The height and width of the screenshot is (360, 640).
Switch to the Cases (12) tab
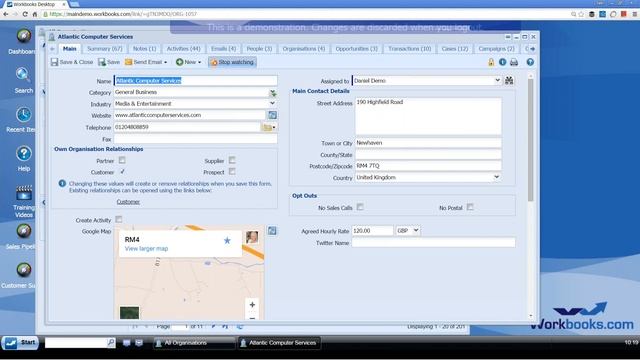pyautogui.click(x=455, y=49)
